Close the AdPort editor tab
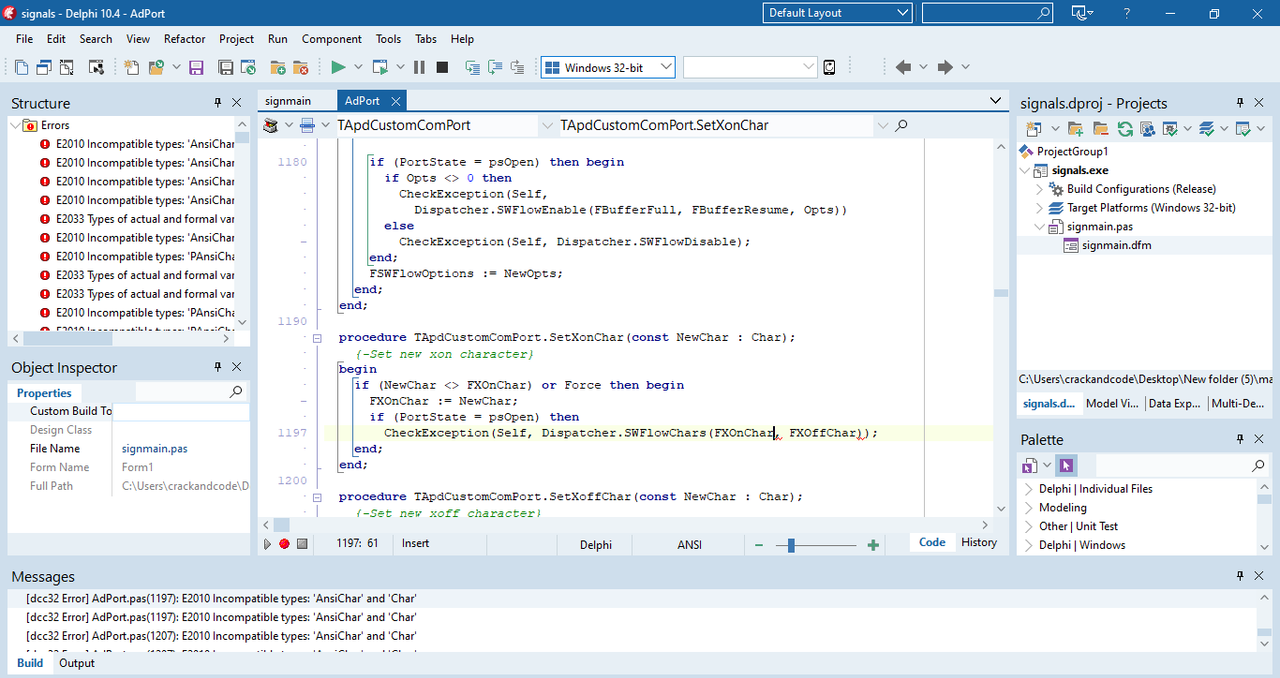The height and width of the screenshot is (678, 1280). [396, 101]
